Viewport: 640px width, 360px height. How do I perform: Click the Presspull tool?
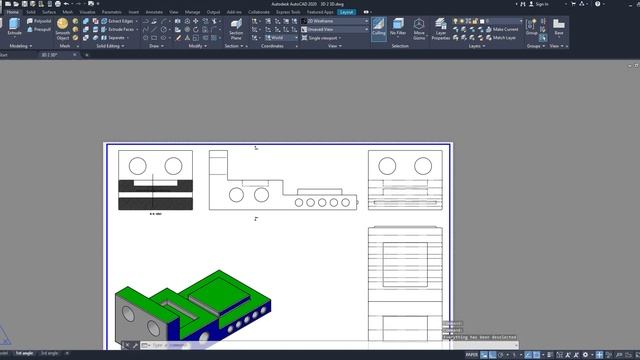coord(39,29)
